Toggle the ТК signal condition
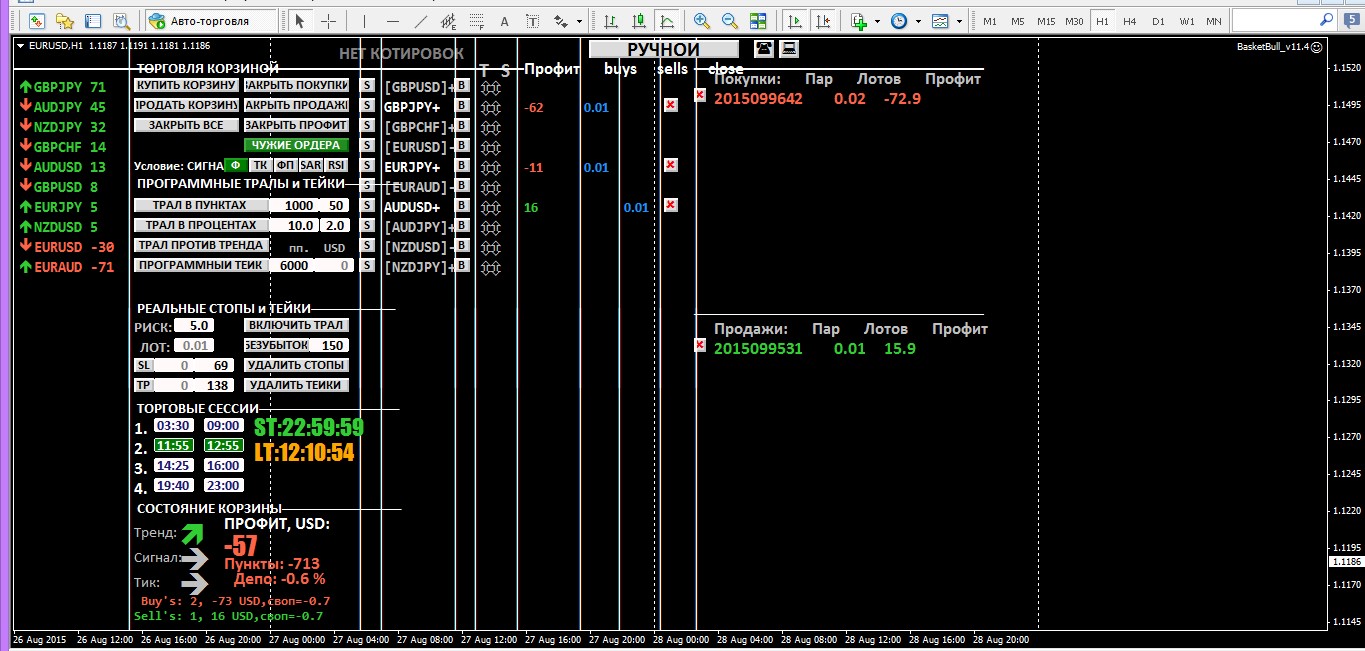The height and width of the screenshot is (651, 1365). pos(260,165)
